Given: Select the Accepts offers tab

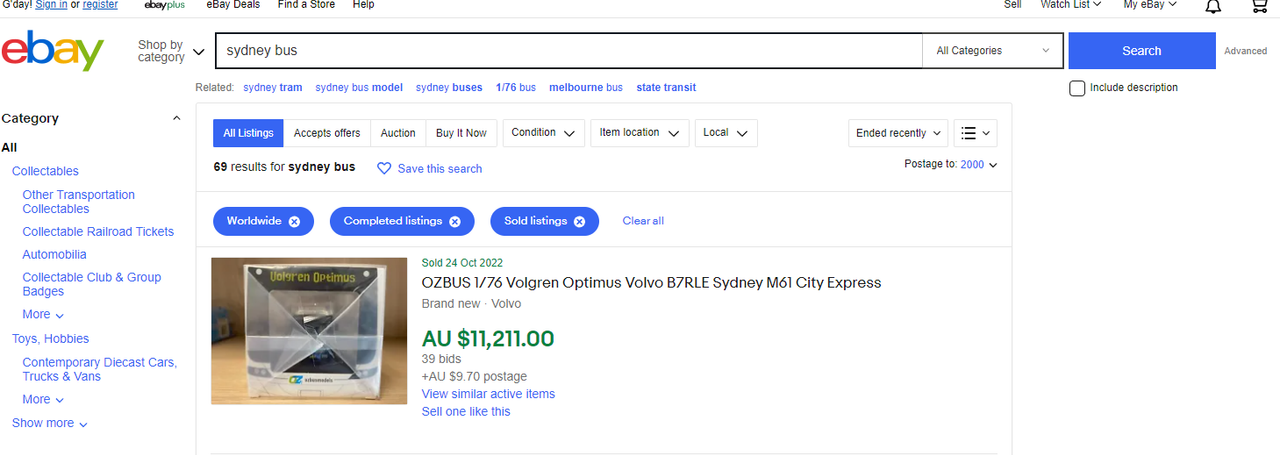Looking at the screenshot, I should click(x=327, y=133).
